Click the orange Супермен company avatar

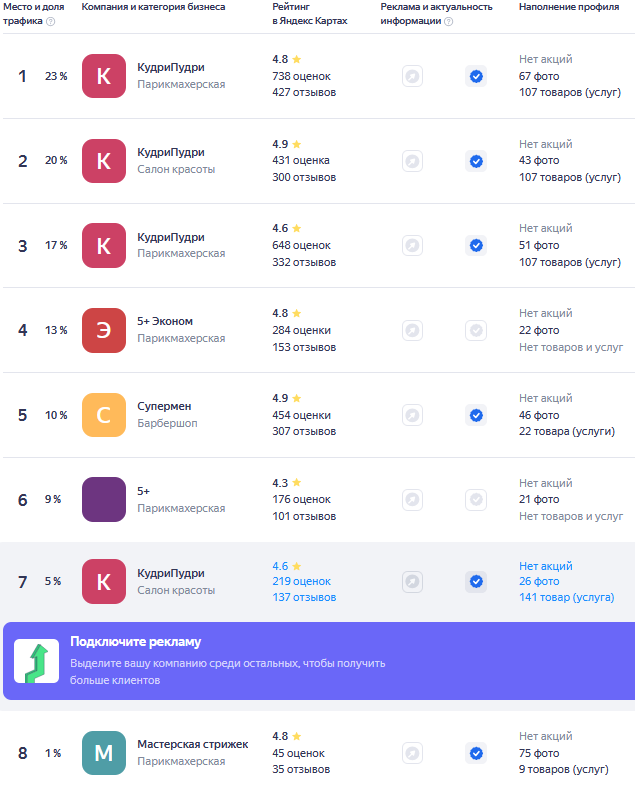pos(104,415)
